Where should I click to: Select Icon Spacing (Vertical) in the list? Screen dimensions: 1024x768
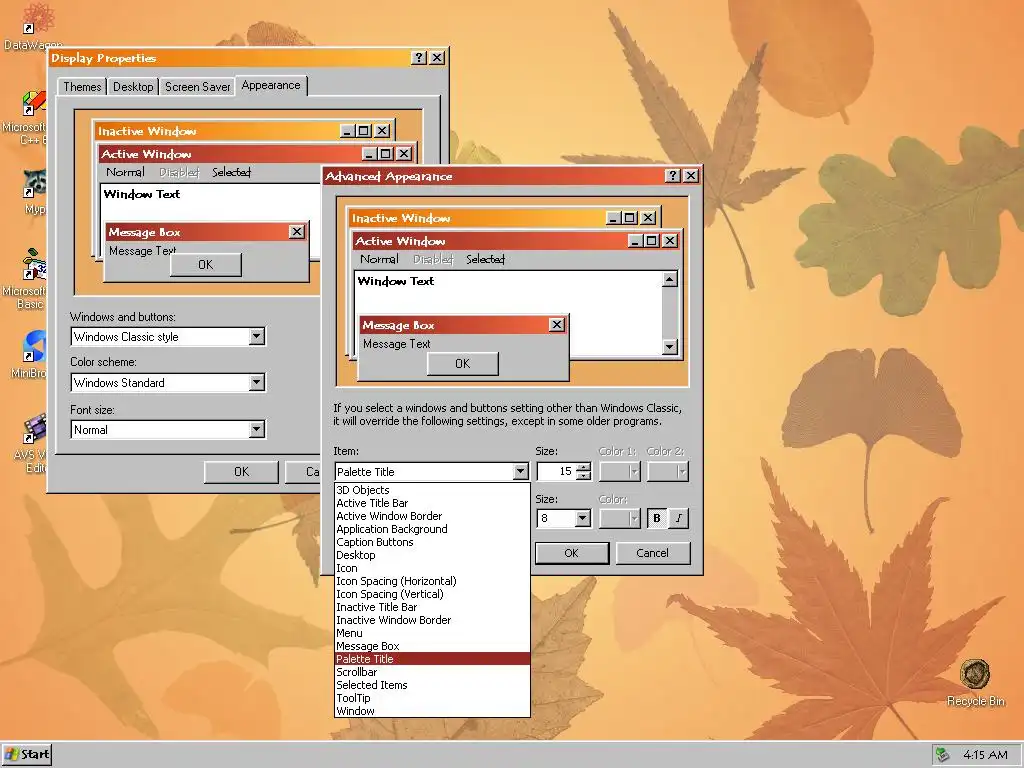432,594
